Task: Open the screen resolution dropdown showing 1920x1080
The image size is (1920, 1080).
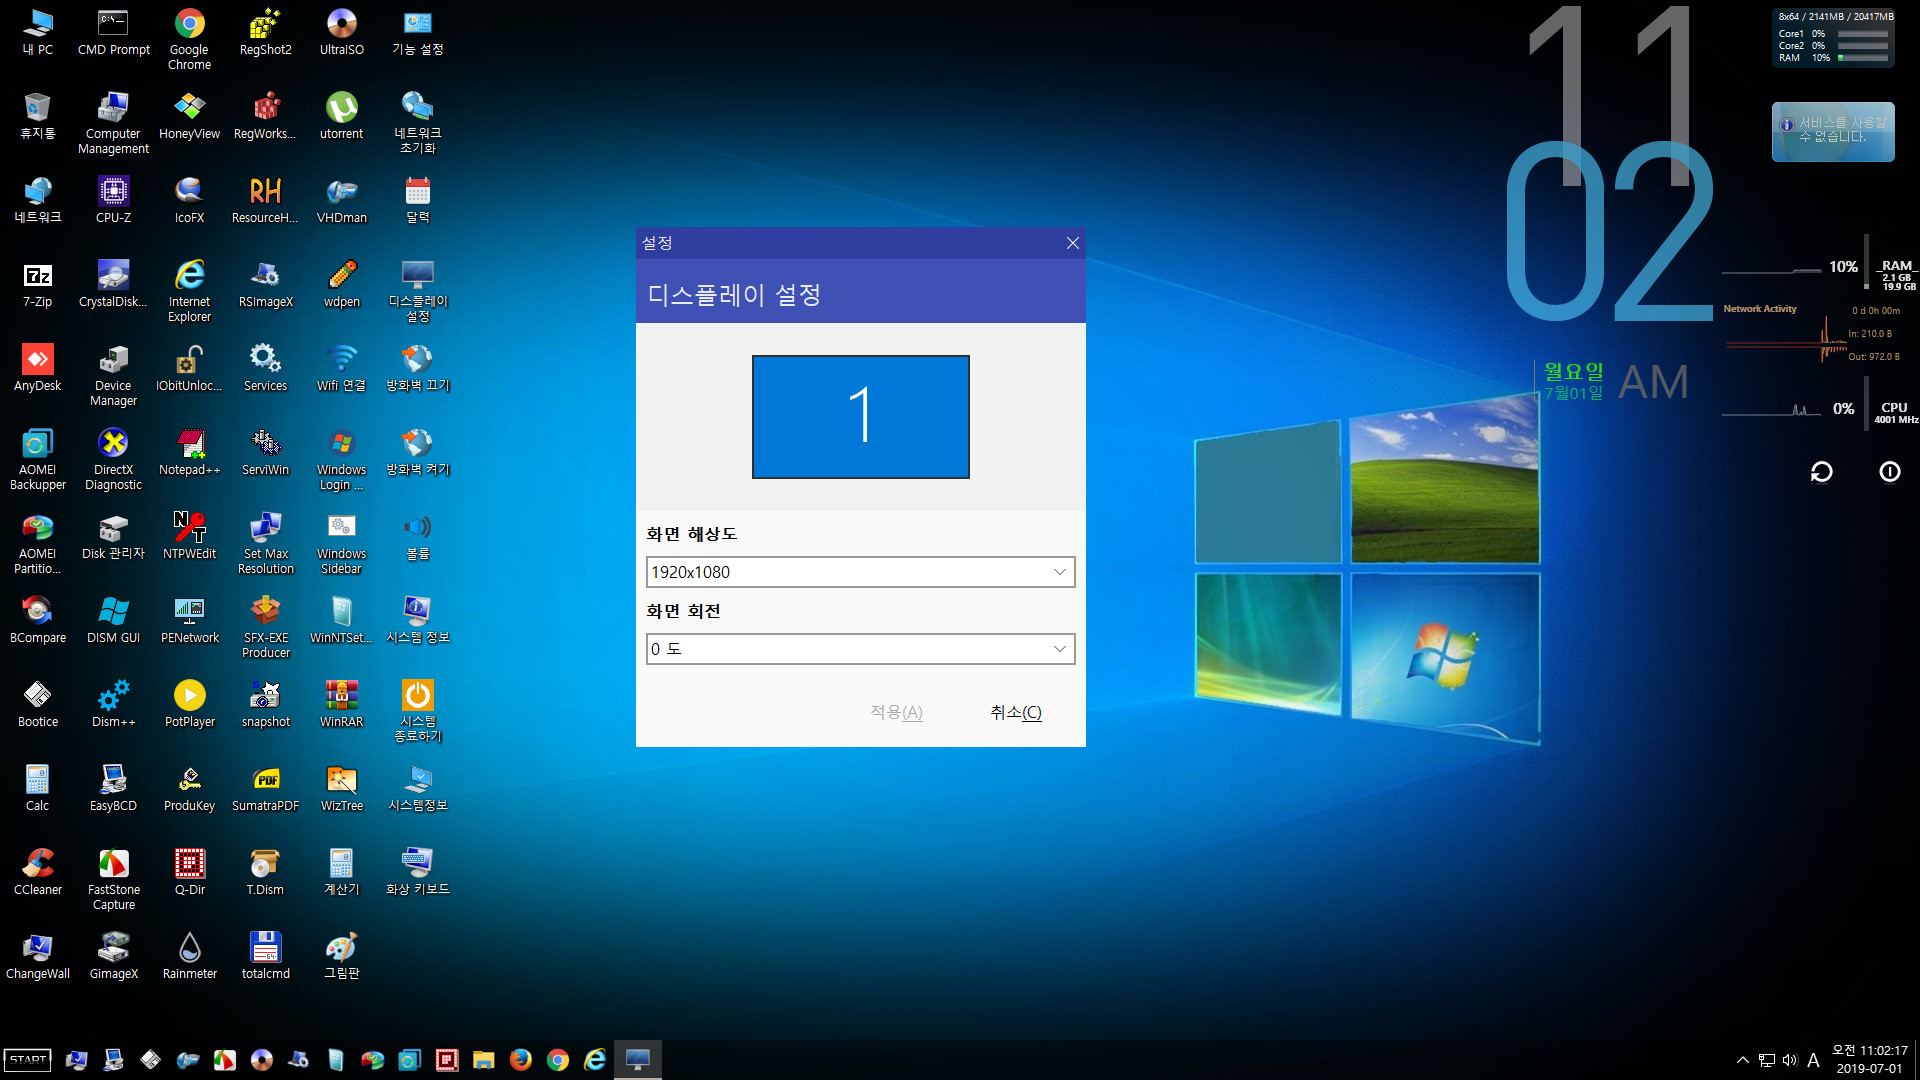Action: (x=860, y=572)
